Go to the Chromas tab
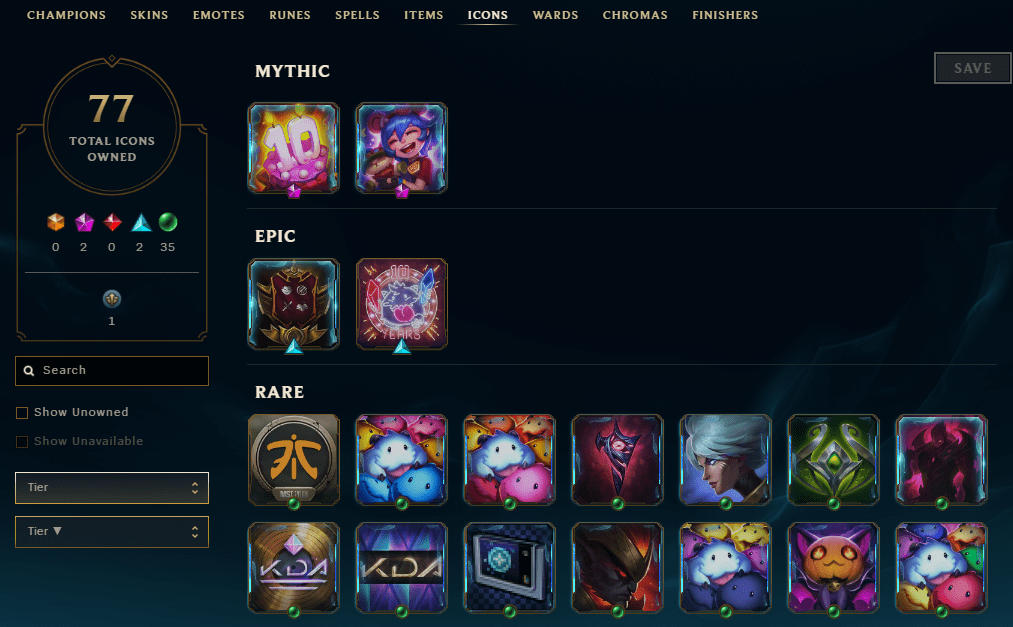Viewport: 1013px width, 627px height. click(635, 15)
